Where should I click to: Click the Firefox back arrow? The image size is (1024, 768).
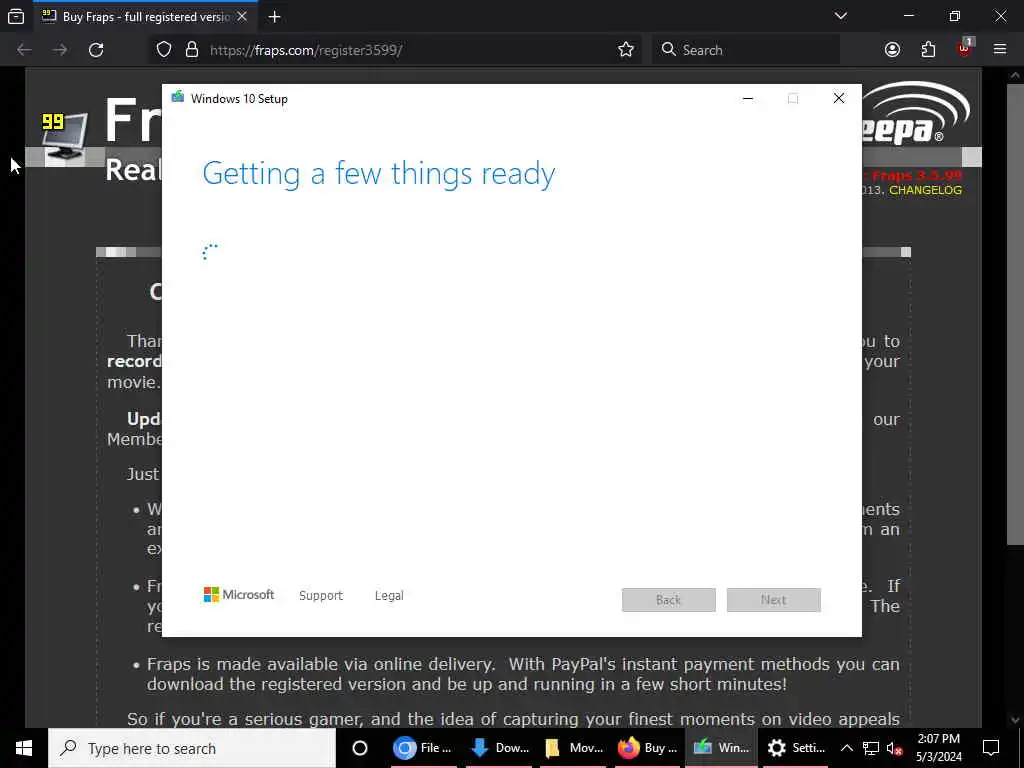coord(24,50)
